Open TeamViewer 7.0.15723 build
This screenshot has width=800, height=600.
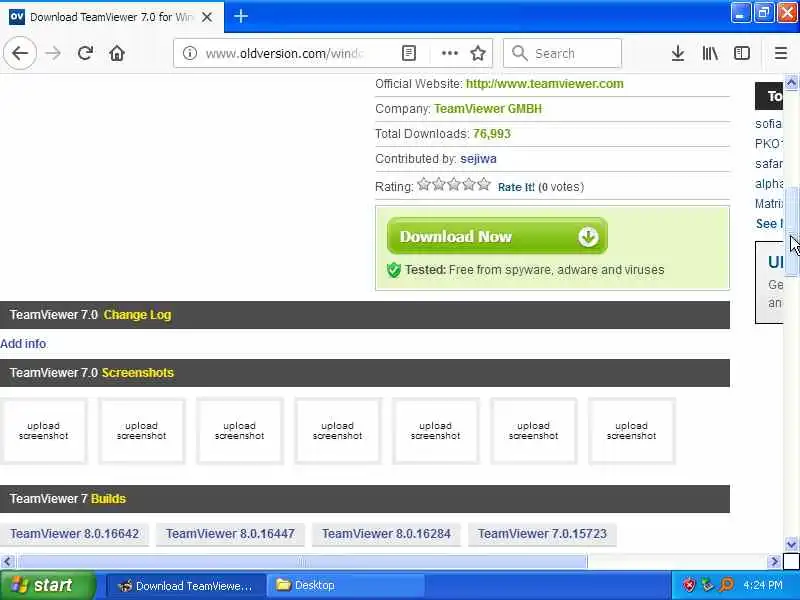pos(542,534)
